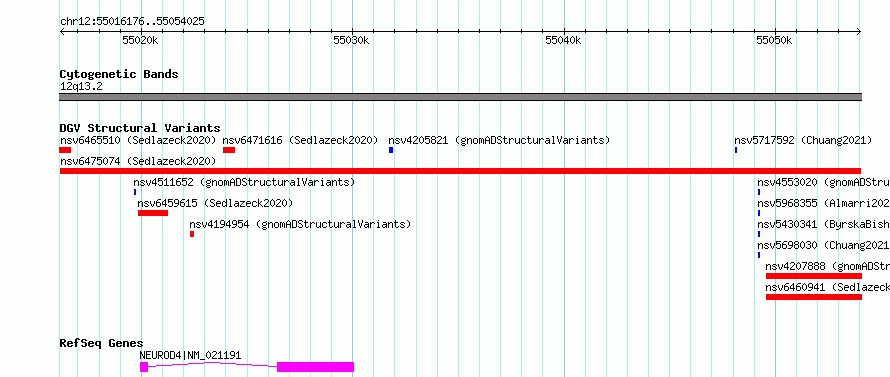Image resolution: width=890 pixels, height=377 pixels.
Task: Click the red bar under nsv6460941
Action: [814, 297]
